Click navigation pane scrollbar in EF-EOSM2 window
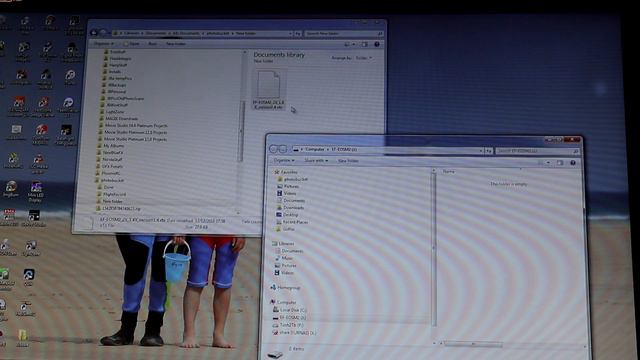This screenshot has width=640, height=360. (434, 249)
